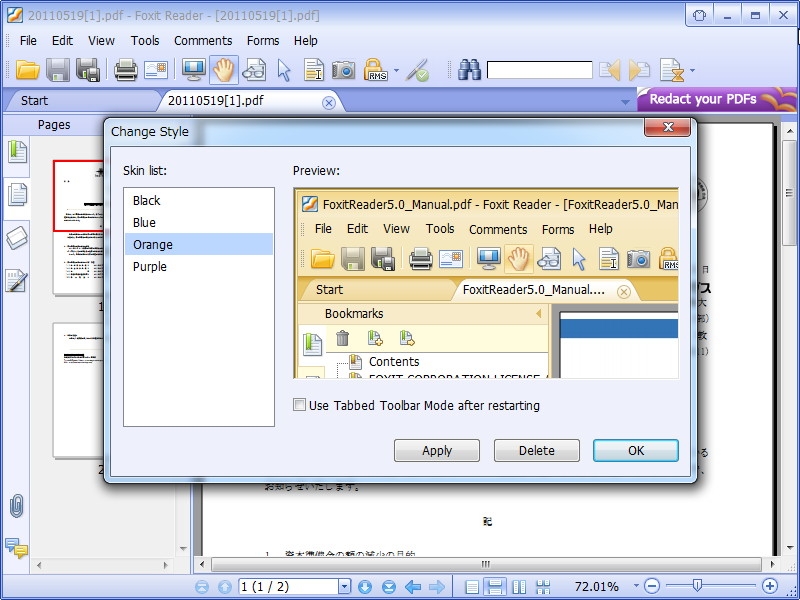Go to the next page icon
Viewport: 800px width, 600px height.
pos(365,587)
